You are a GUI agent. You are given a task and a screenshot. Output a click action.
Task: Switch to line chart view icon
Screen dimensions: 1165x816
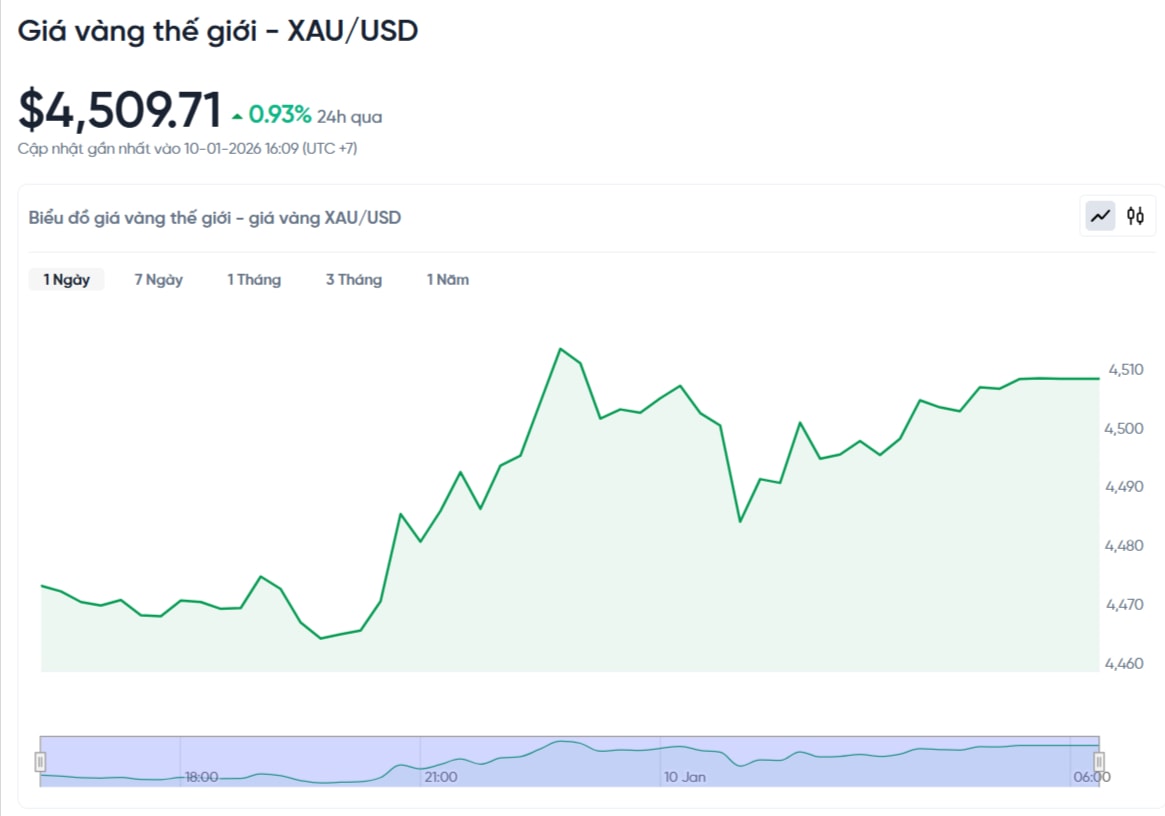(1101, 216)
